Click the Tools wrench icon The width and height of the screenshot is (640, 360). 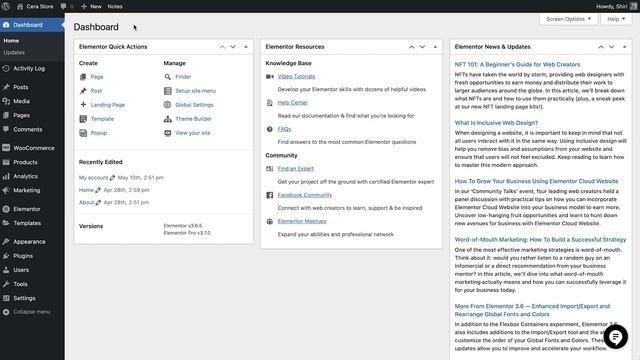click(6, 284)
